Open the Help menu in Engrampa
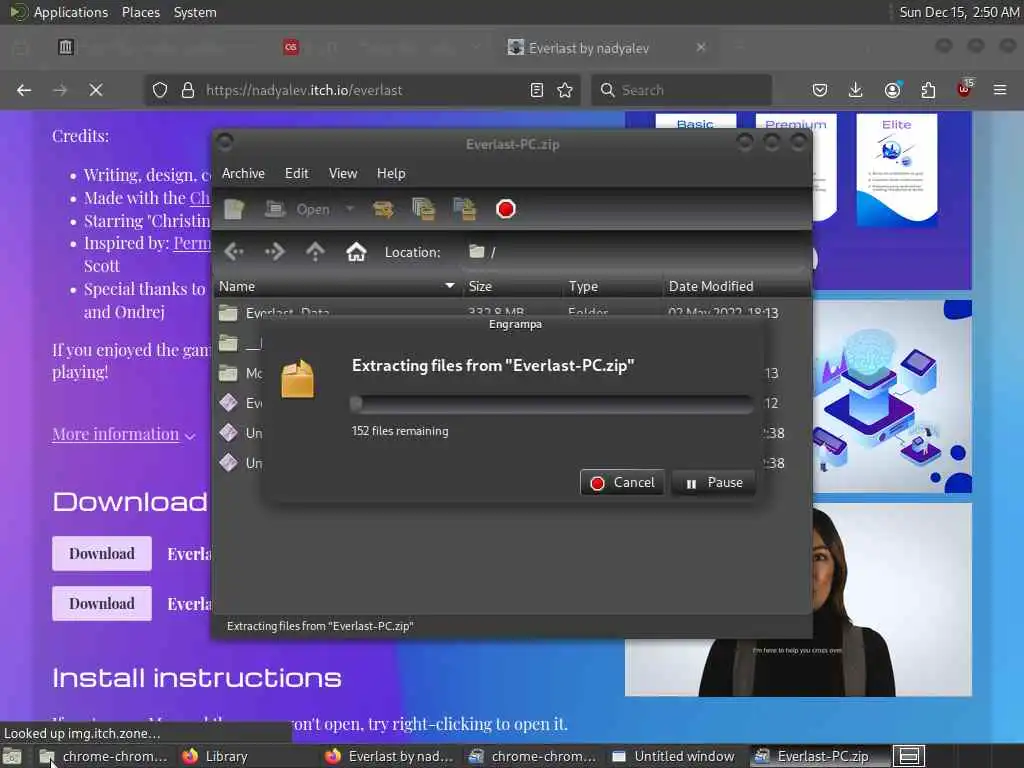 tap(391, 173)
